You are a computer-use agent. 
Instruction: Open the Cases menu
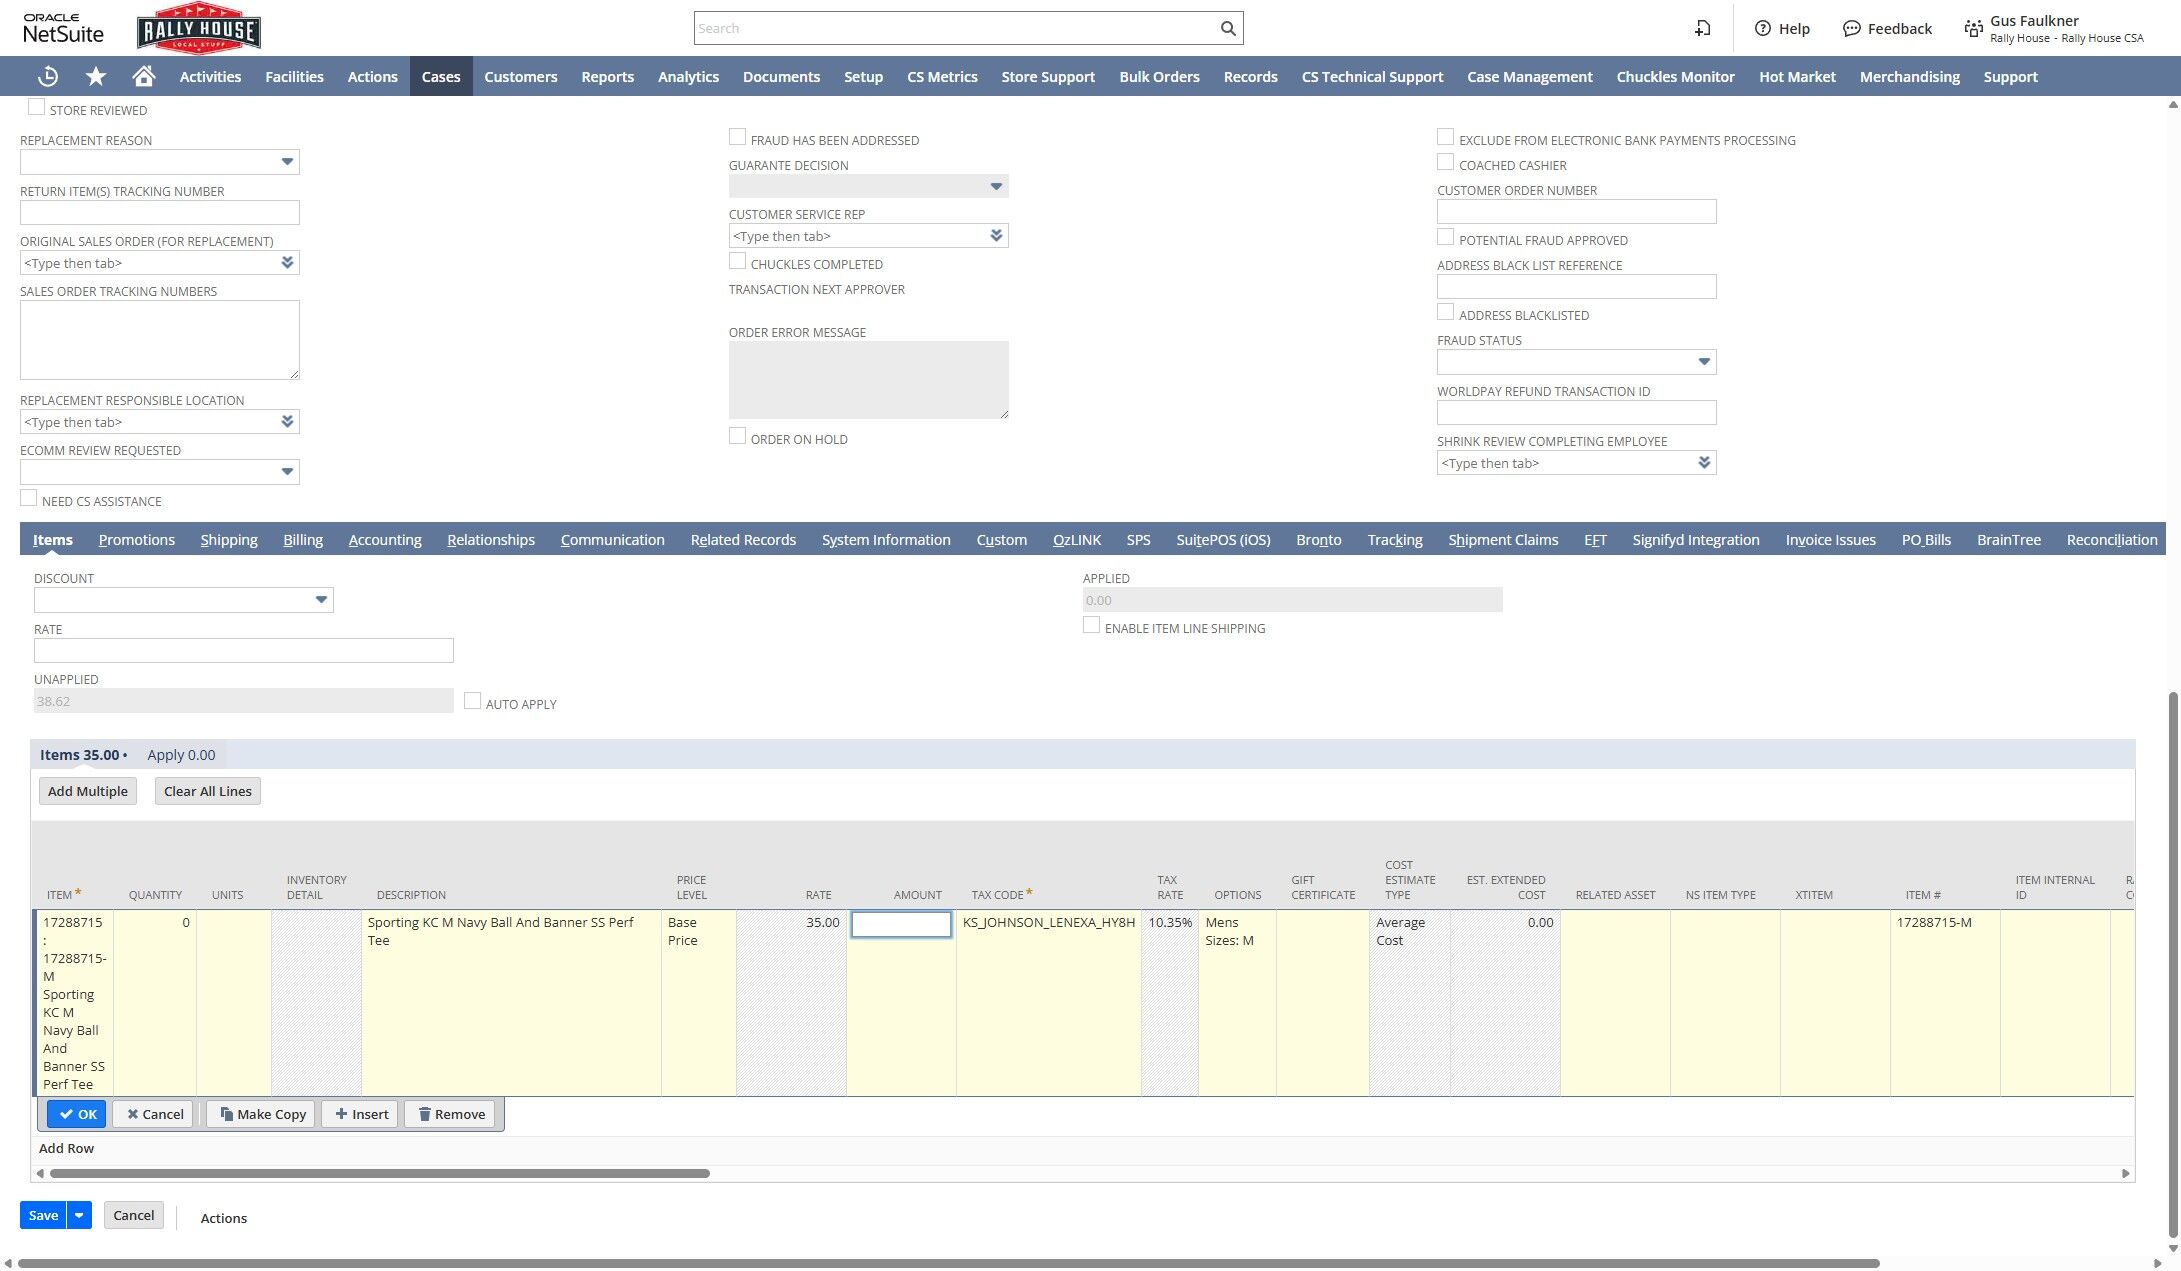pos(441,77)
